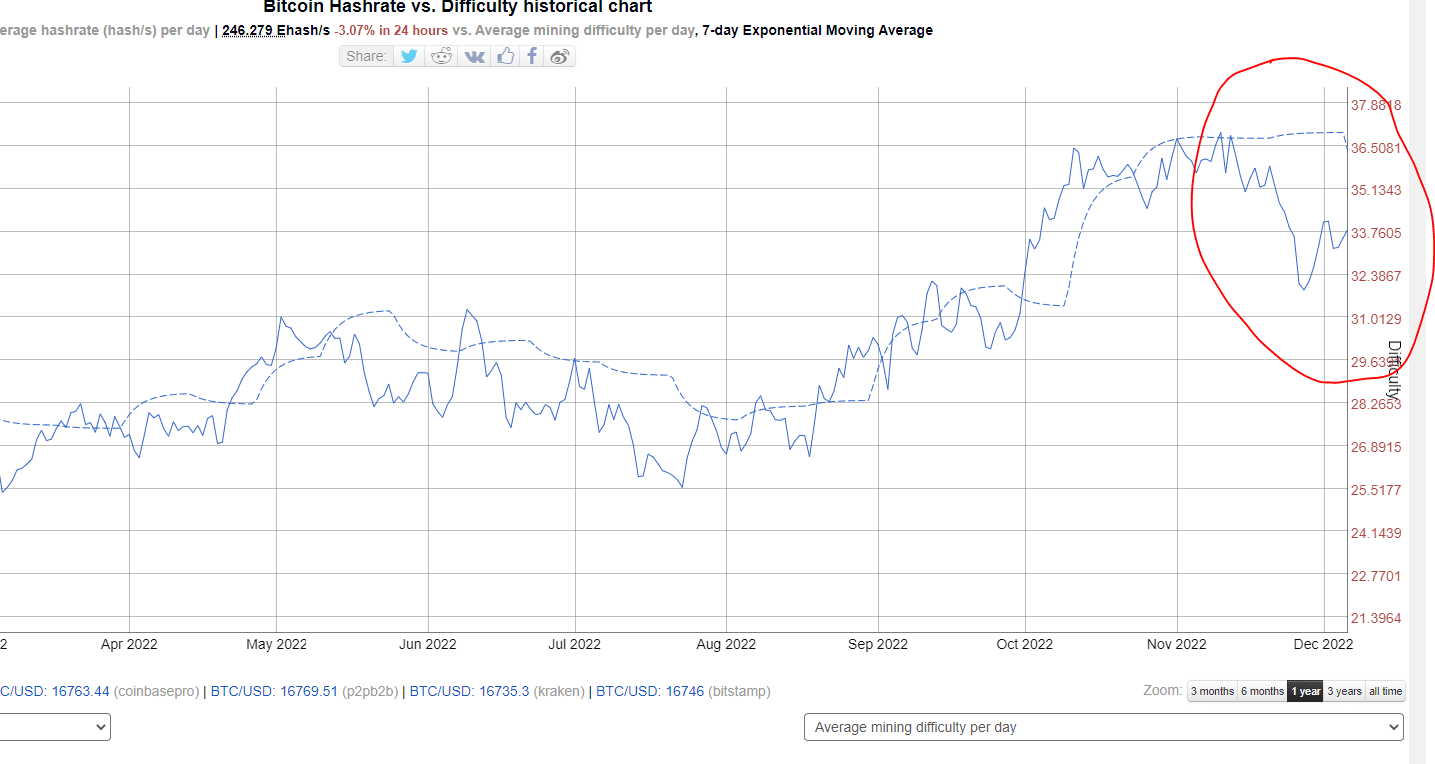The image size is (1435, 764).
Task: Share the chart on Twitter
Action: pyautogui.click(x=409, y=56)
